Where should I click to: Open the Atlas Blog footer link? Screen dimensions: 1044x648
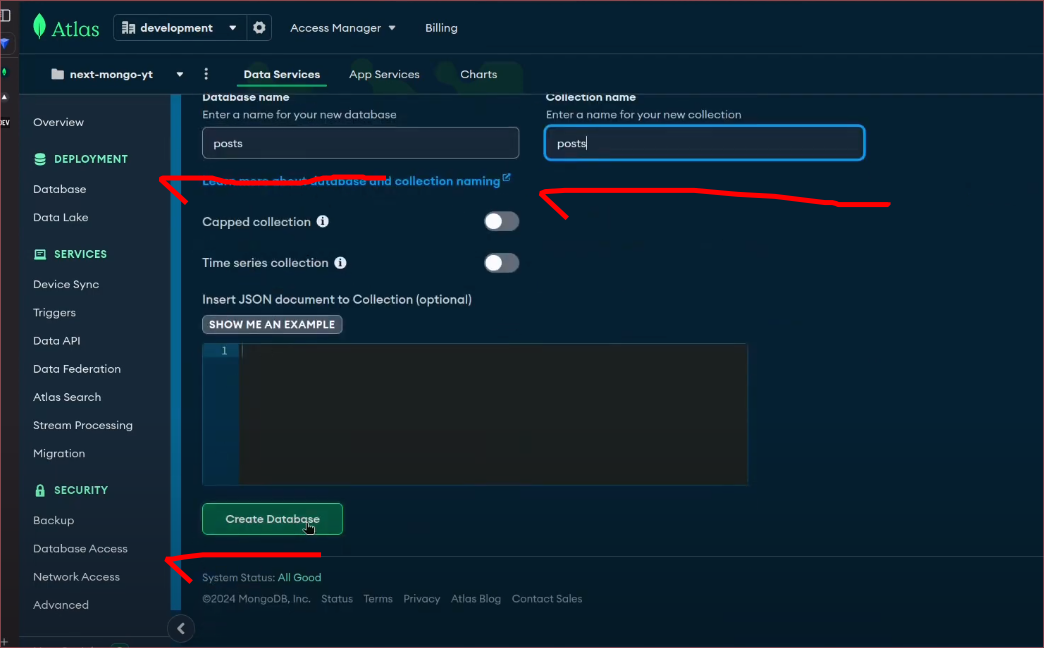(476, 599)
